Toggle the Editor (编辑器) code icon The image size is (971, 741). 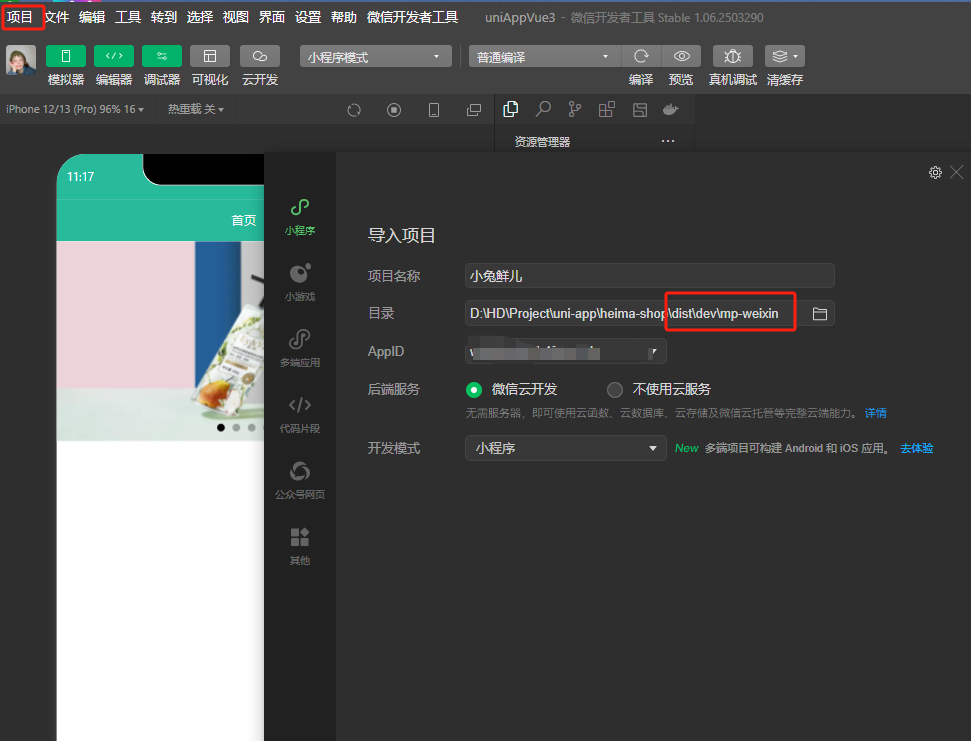[x=114, y=56]
